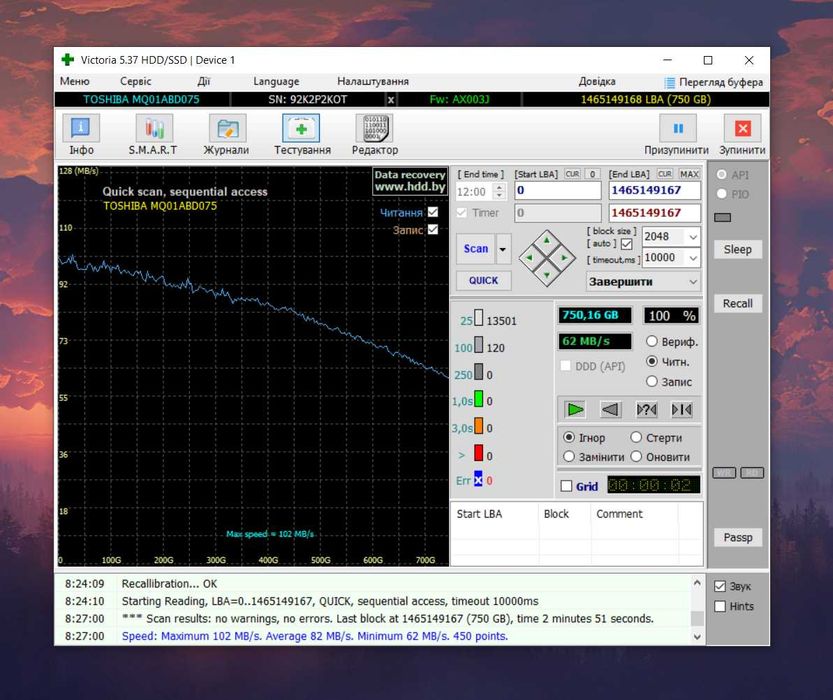Viewport: 833px width, 700px height.
Task: Select the Запис write radio button
Action: pos(652,381)
